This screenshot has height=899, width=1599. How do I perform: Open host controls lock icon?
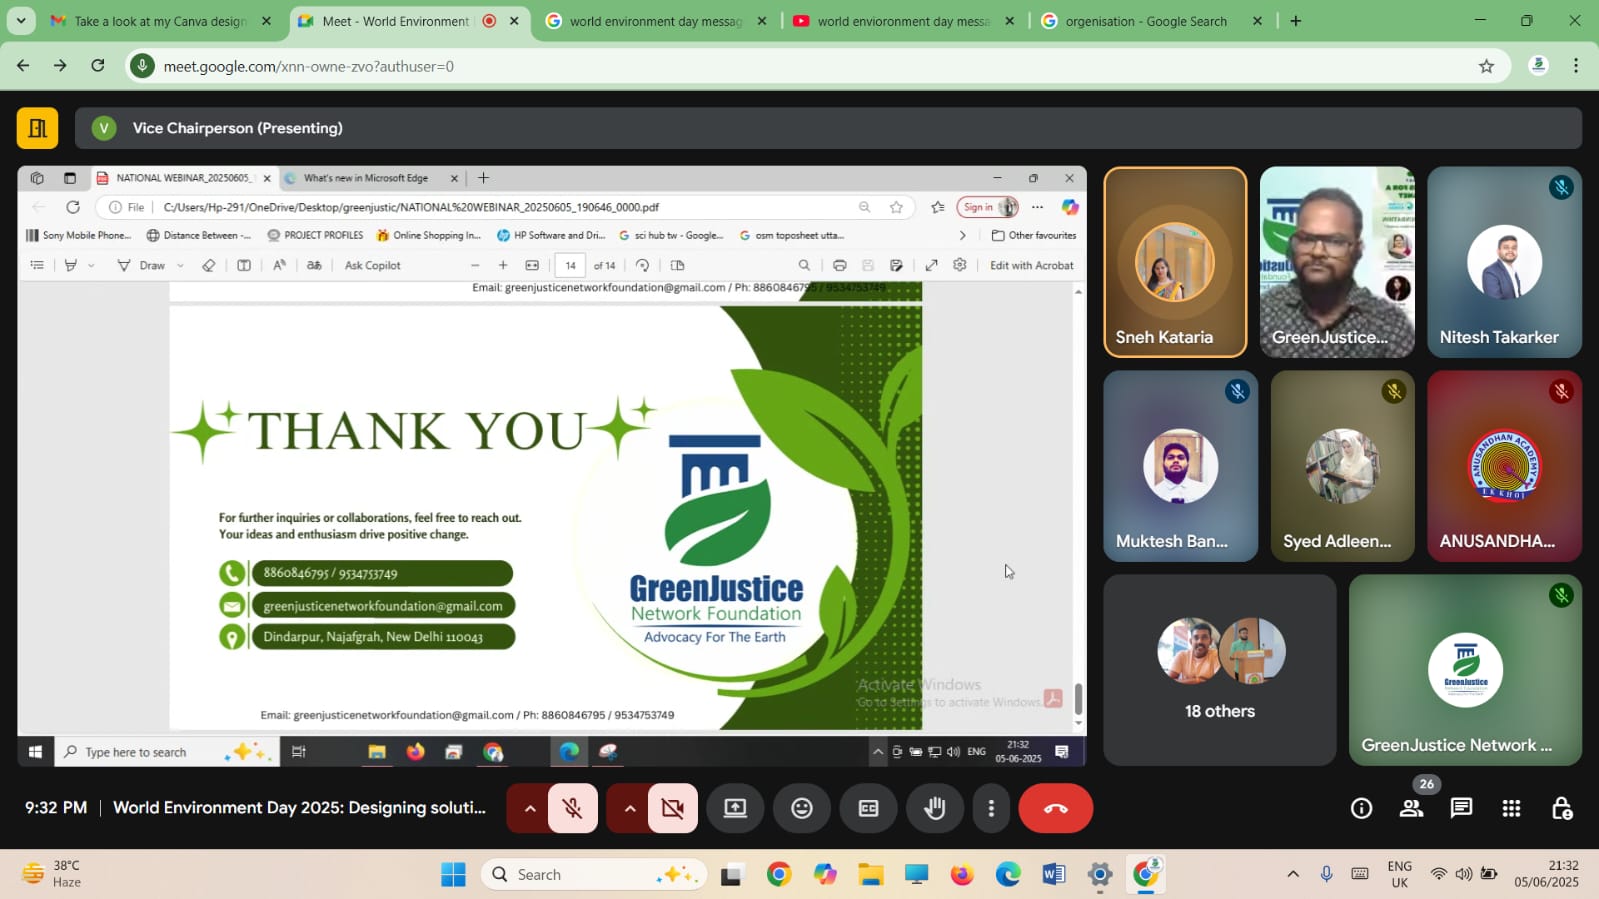click(x=1561, y=808)
